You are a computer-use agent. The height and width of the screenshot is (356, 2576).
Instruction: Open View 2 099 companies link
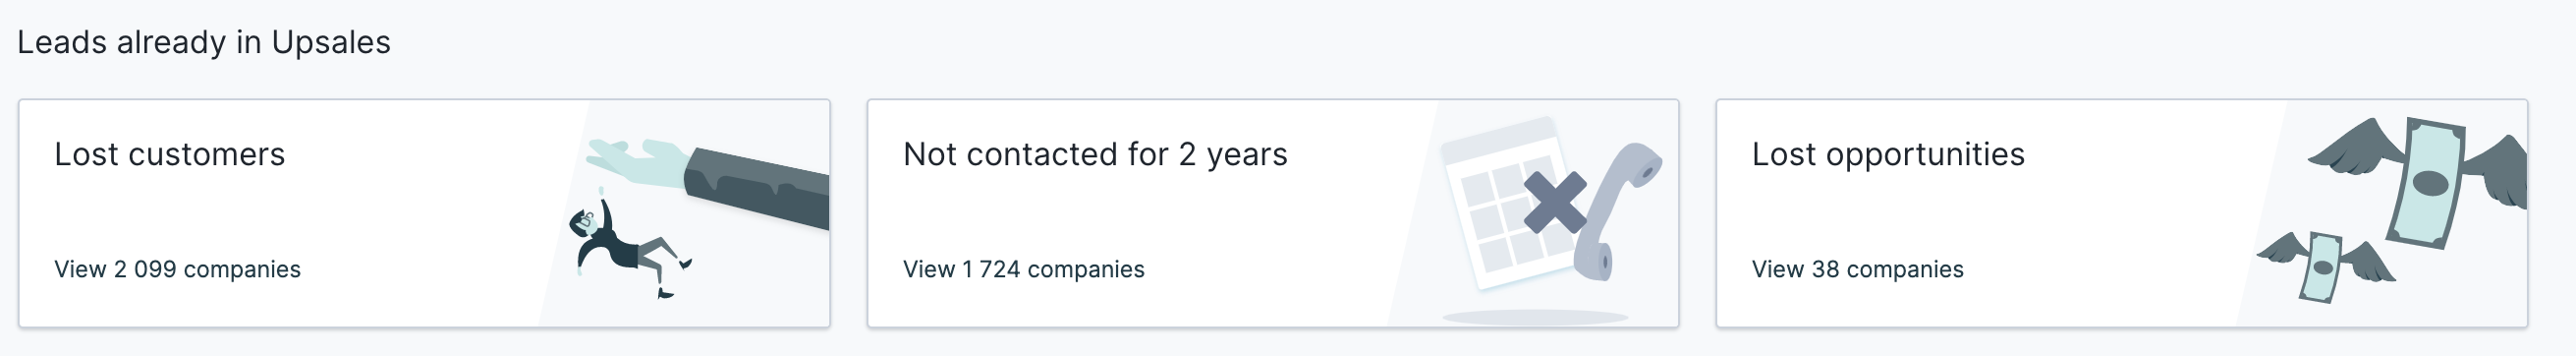click(177, 269)
